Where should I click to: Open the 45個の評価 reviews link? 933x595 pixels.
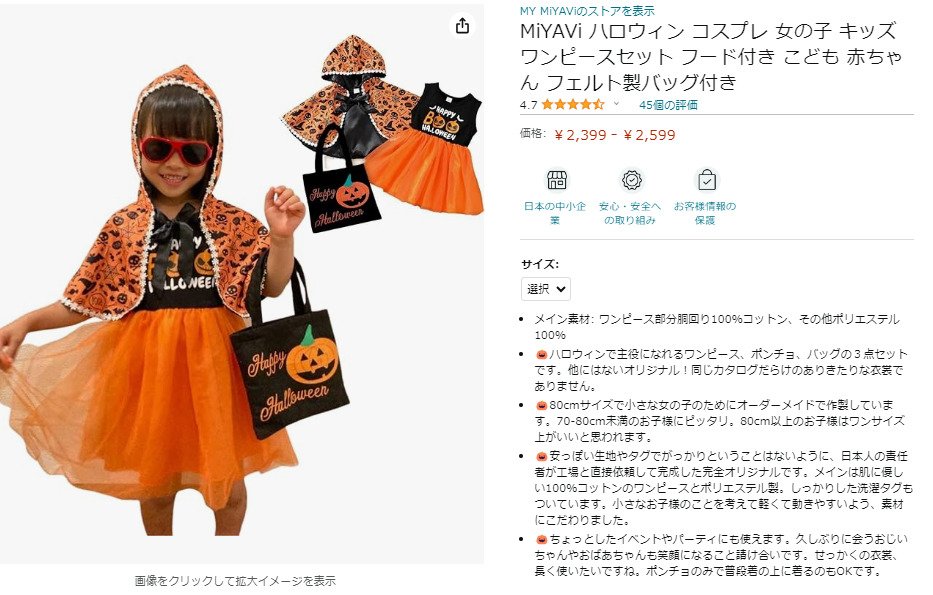click(x=668, y=105)
